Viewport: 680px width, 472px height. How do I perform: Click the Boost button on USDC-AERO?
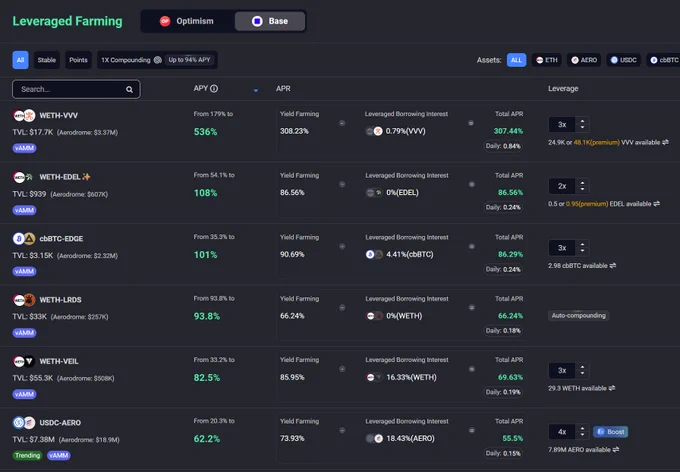coord(611,432)
